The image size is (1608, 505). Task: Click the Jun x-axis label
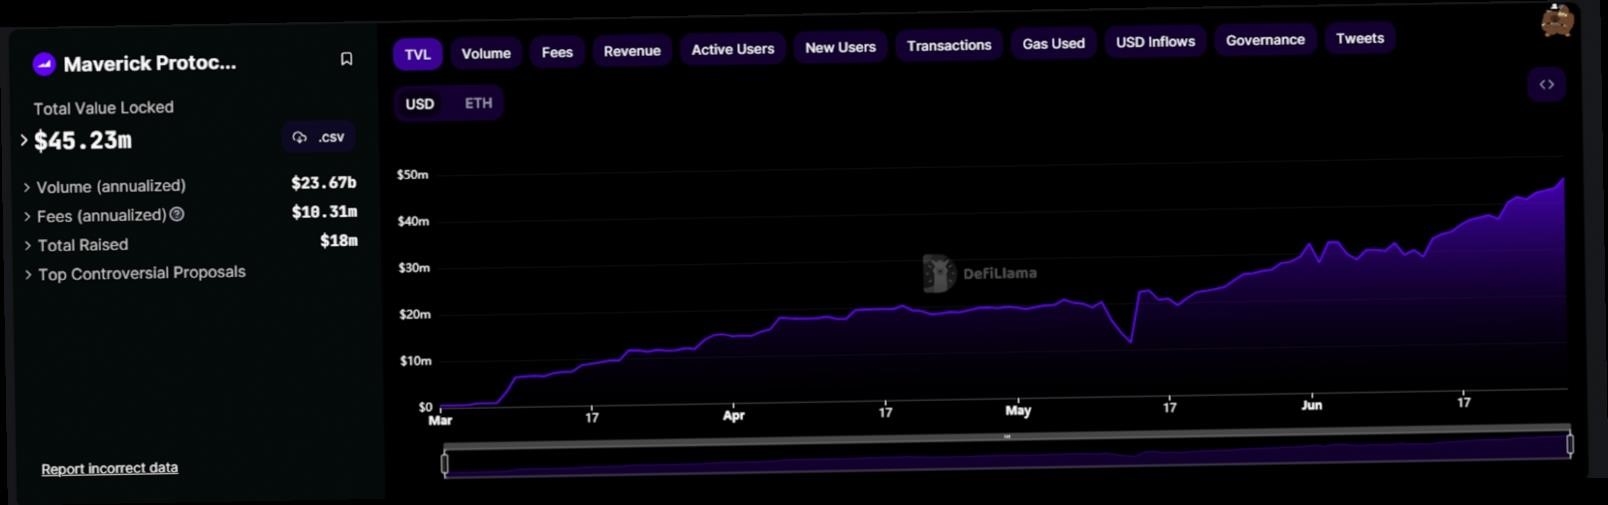coord(1312,405)
